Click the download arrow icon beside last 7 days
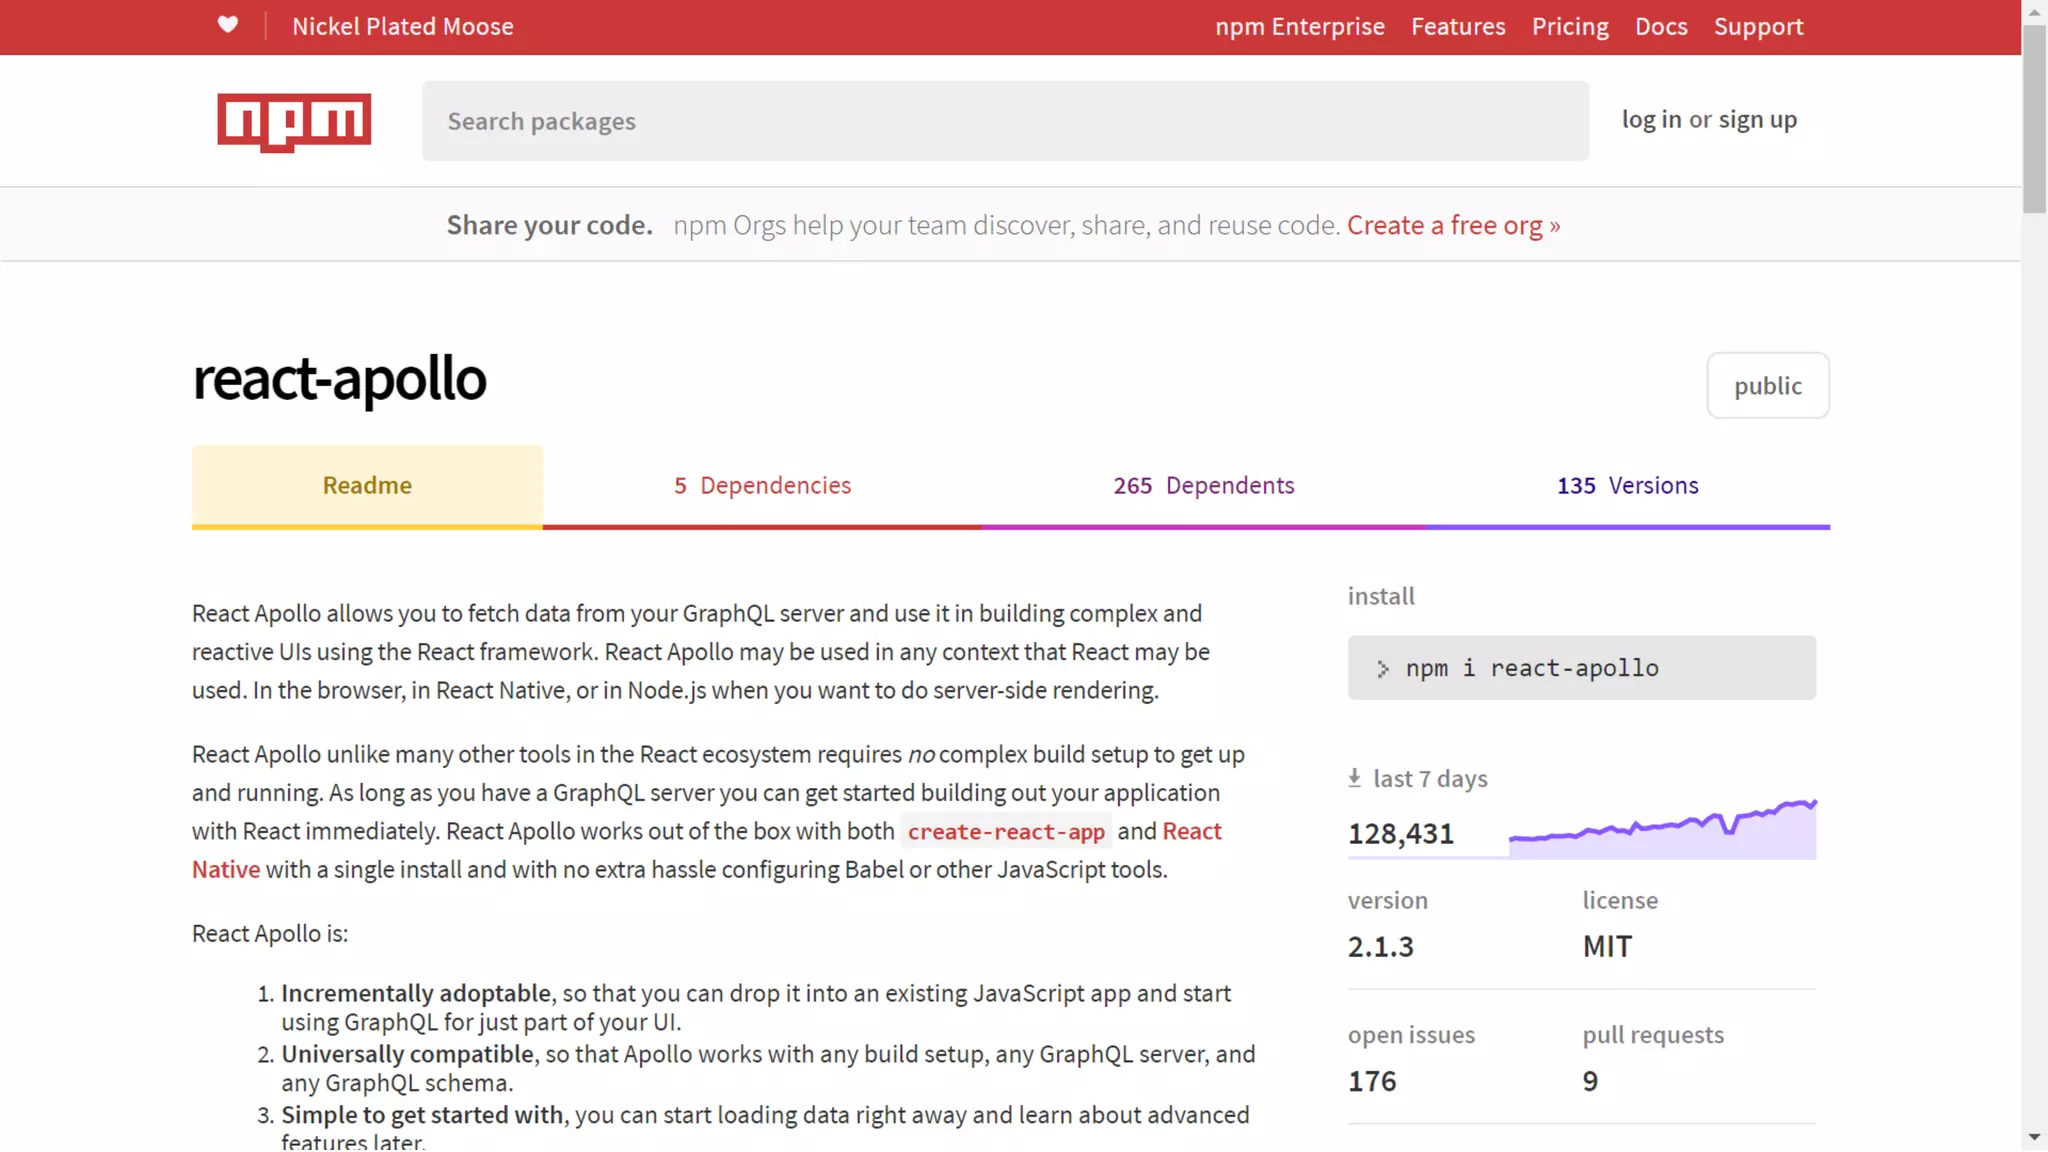 coord(1354,778)
